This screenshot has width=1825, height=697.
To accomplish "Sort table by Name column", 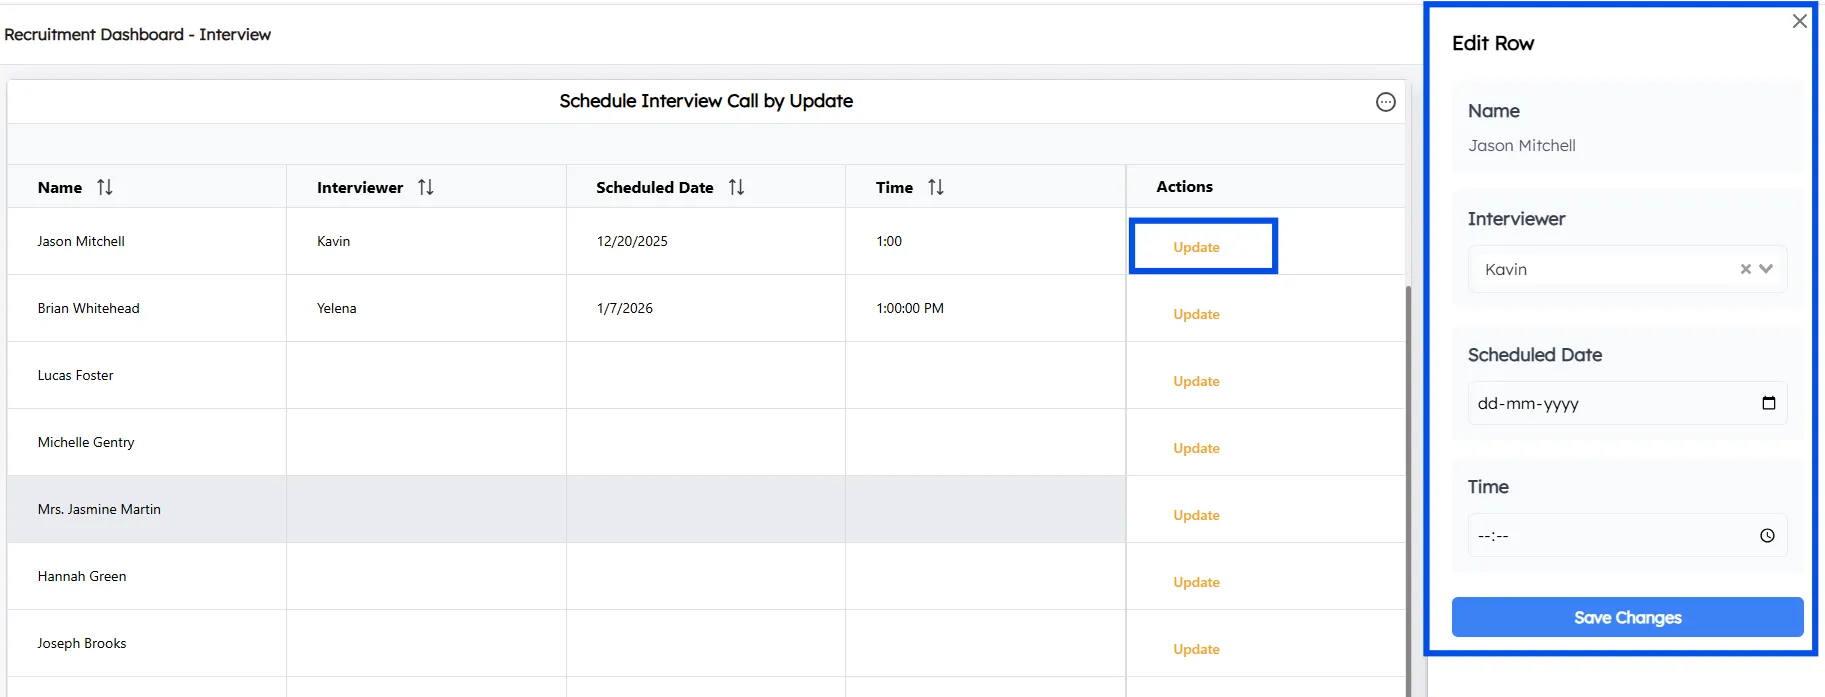I will tap(105, 187).
